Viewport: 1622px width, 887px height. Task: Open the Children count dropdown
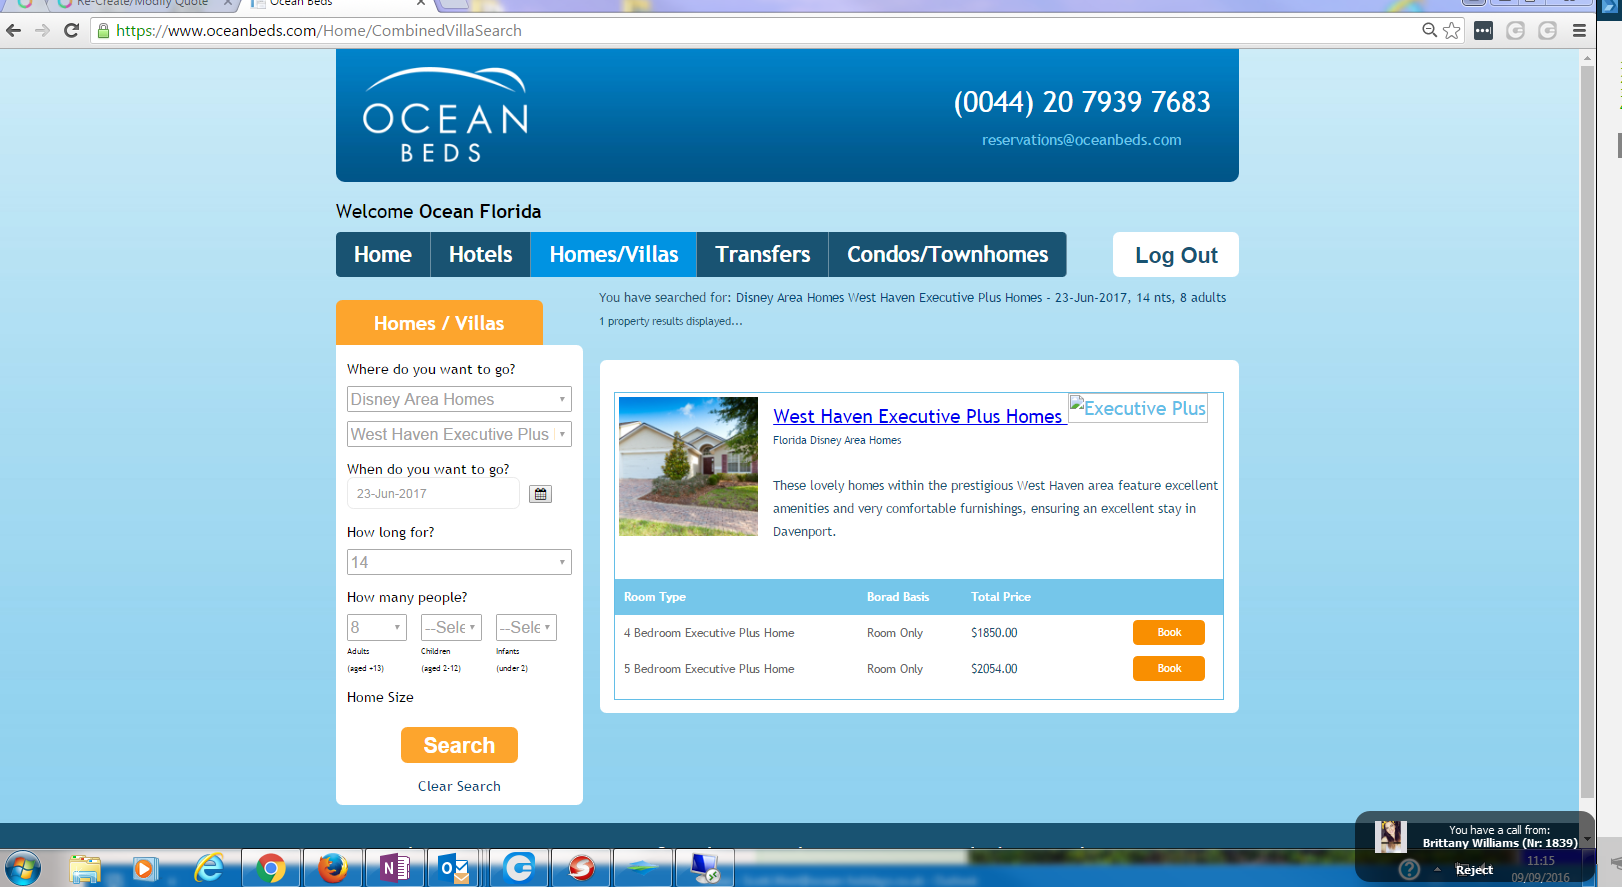click(x=451, y=627)
